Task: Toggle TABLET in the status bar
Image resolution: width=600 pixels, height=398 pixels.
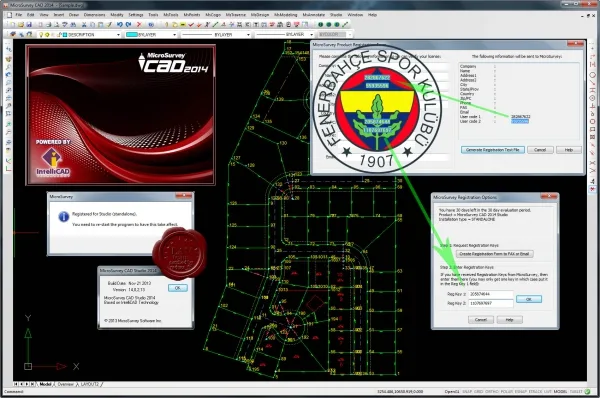Action: tap(576, 391)
